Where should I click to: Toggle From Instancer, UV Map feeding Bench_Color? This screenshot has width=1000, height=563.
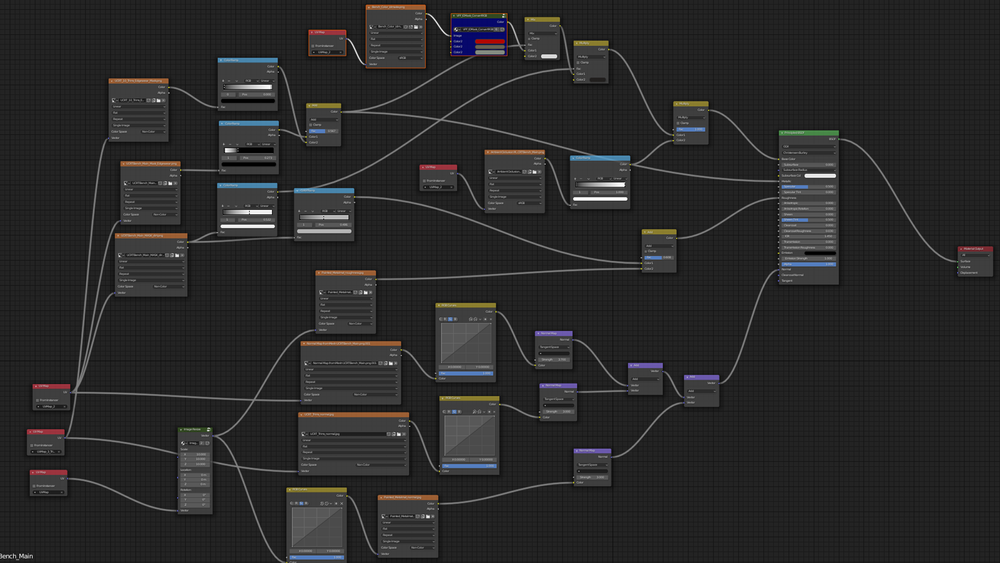[x=312, y=46]
